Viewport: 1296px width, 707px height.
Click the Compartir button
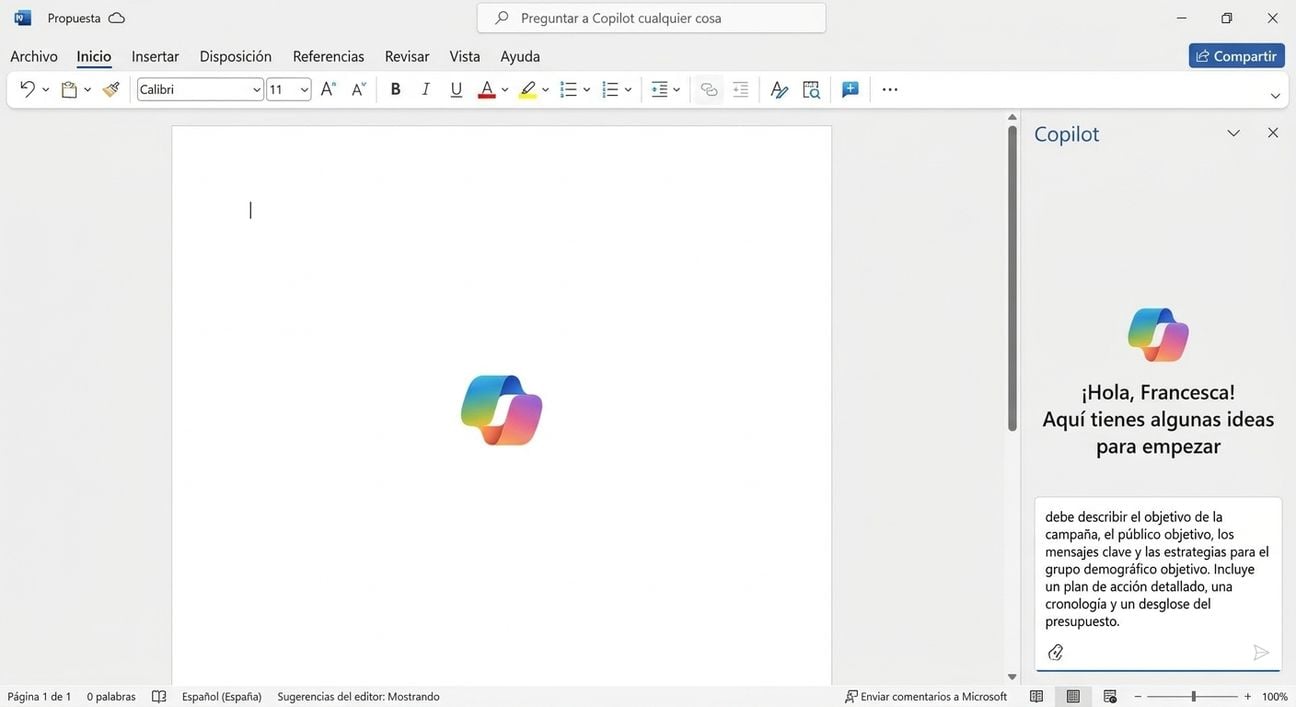[1237, 56]
